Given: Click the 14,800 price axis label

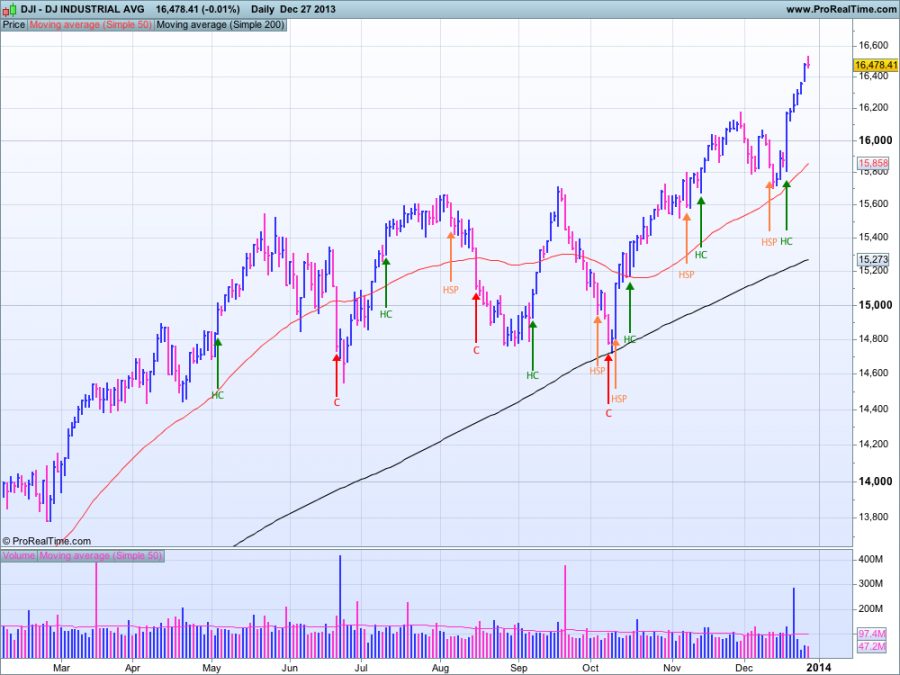Looking at the screenshot, I should pyautogui.click(x=873, y=339).
